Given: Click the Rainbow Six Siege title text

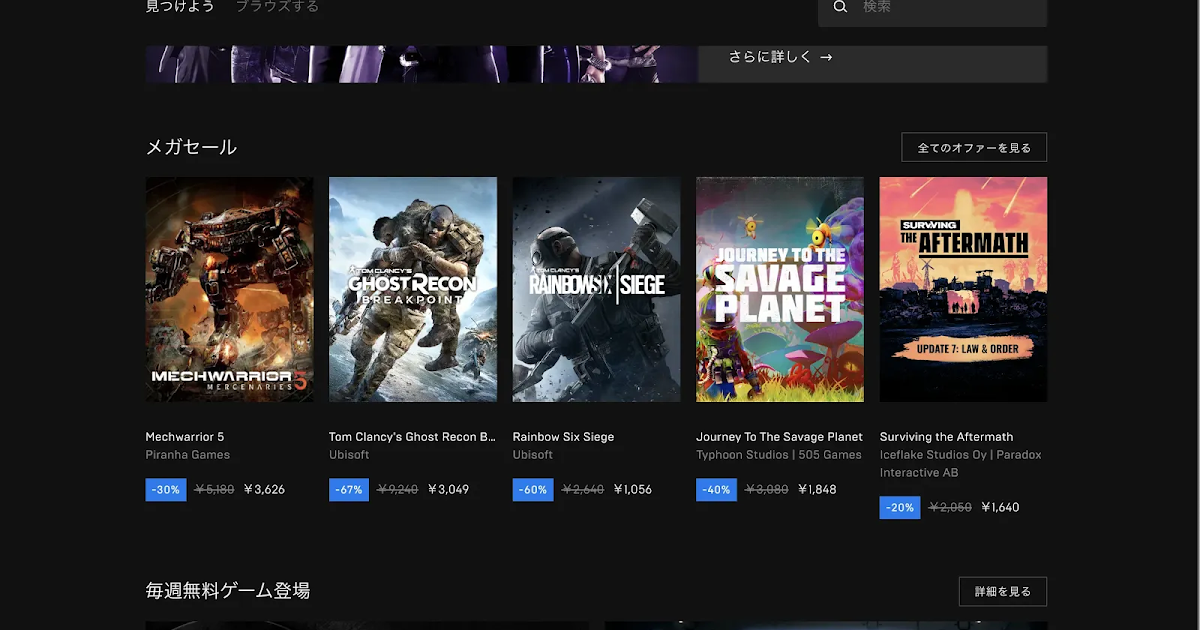Looking at the screenshot, I should 563,437.
